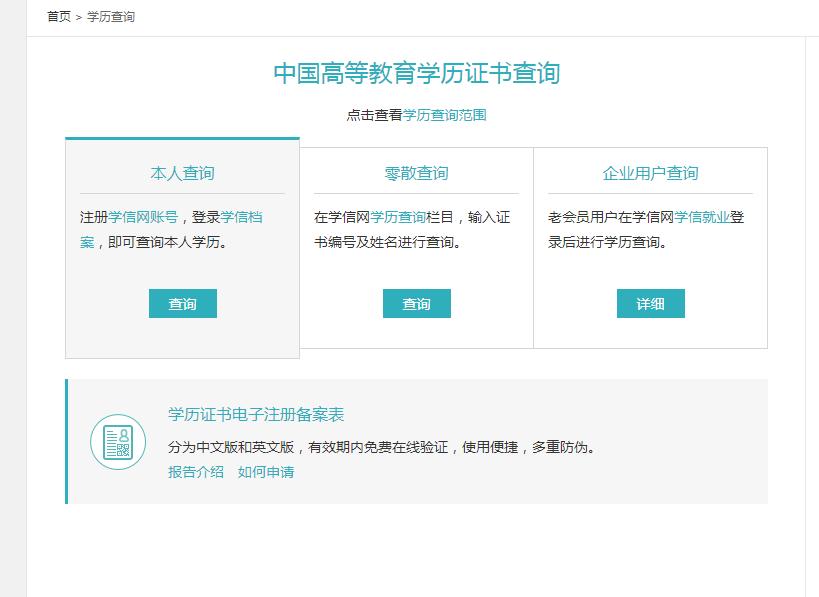Click the 中国高等教育学历证书查询 page title
The height and width of the screenshot is (597, 819).
[x=419, y=73]
